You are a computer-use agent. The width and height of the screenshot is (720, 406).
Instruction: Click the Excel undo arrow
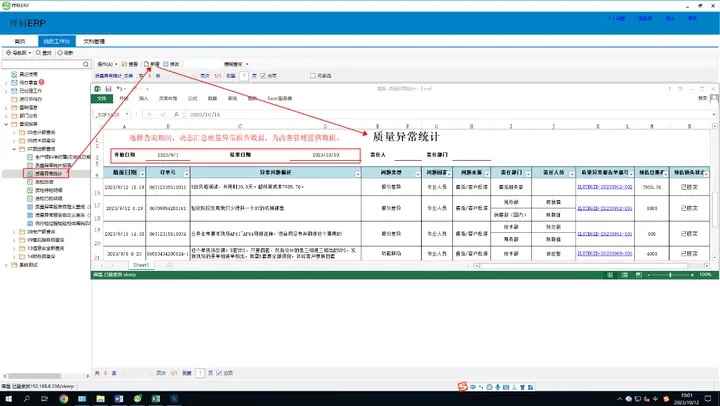(x=120, y=88)
